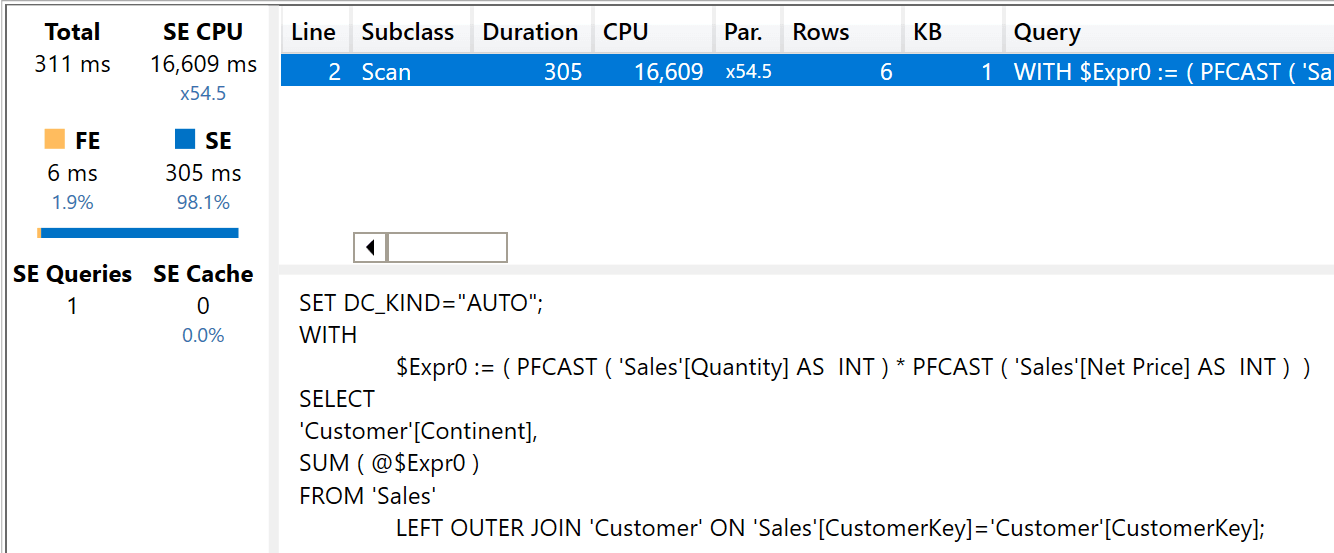Click the 1.9% FE percentage
The width and height of the screenshot is (1334, 553).
tap(72, 203)
